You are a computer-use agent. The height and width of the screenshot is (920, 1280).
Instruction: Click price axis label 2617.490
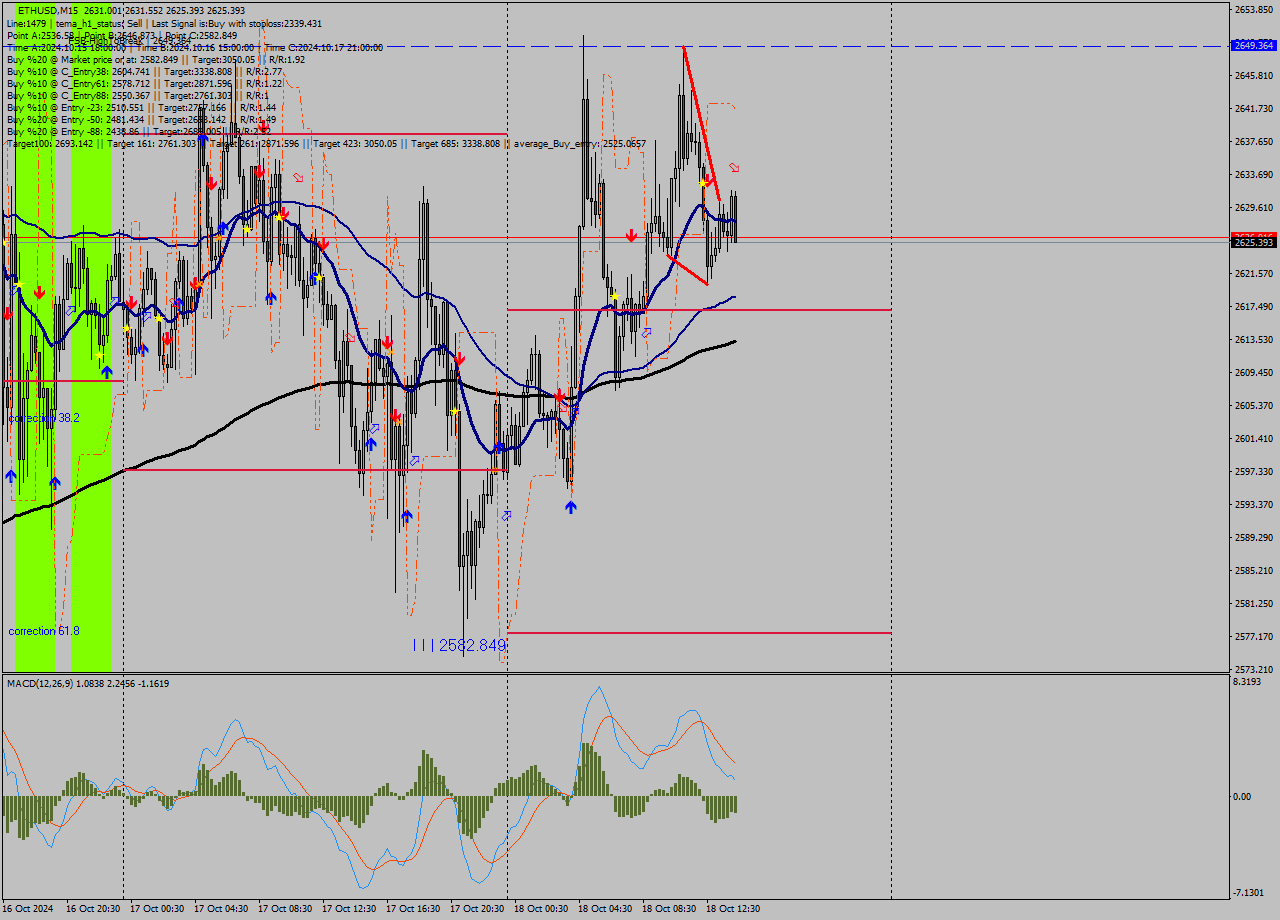click(x=1253, y=307)
